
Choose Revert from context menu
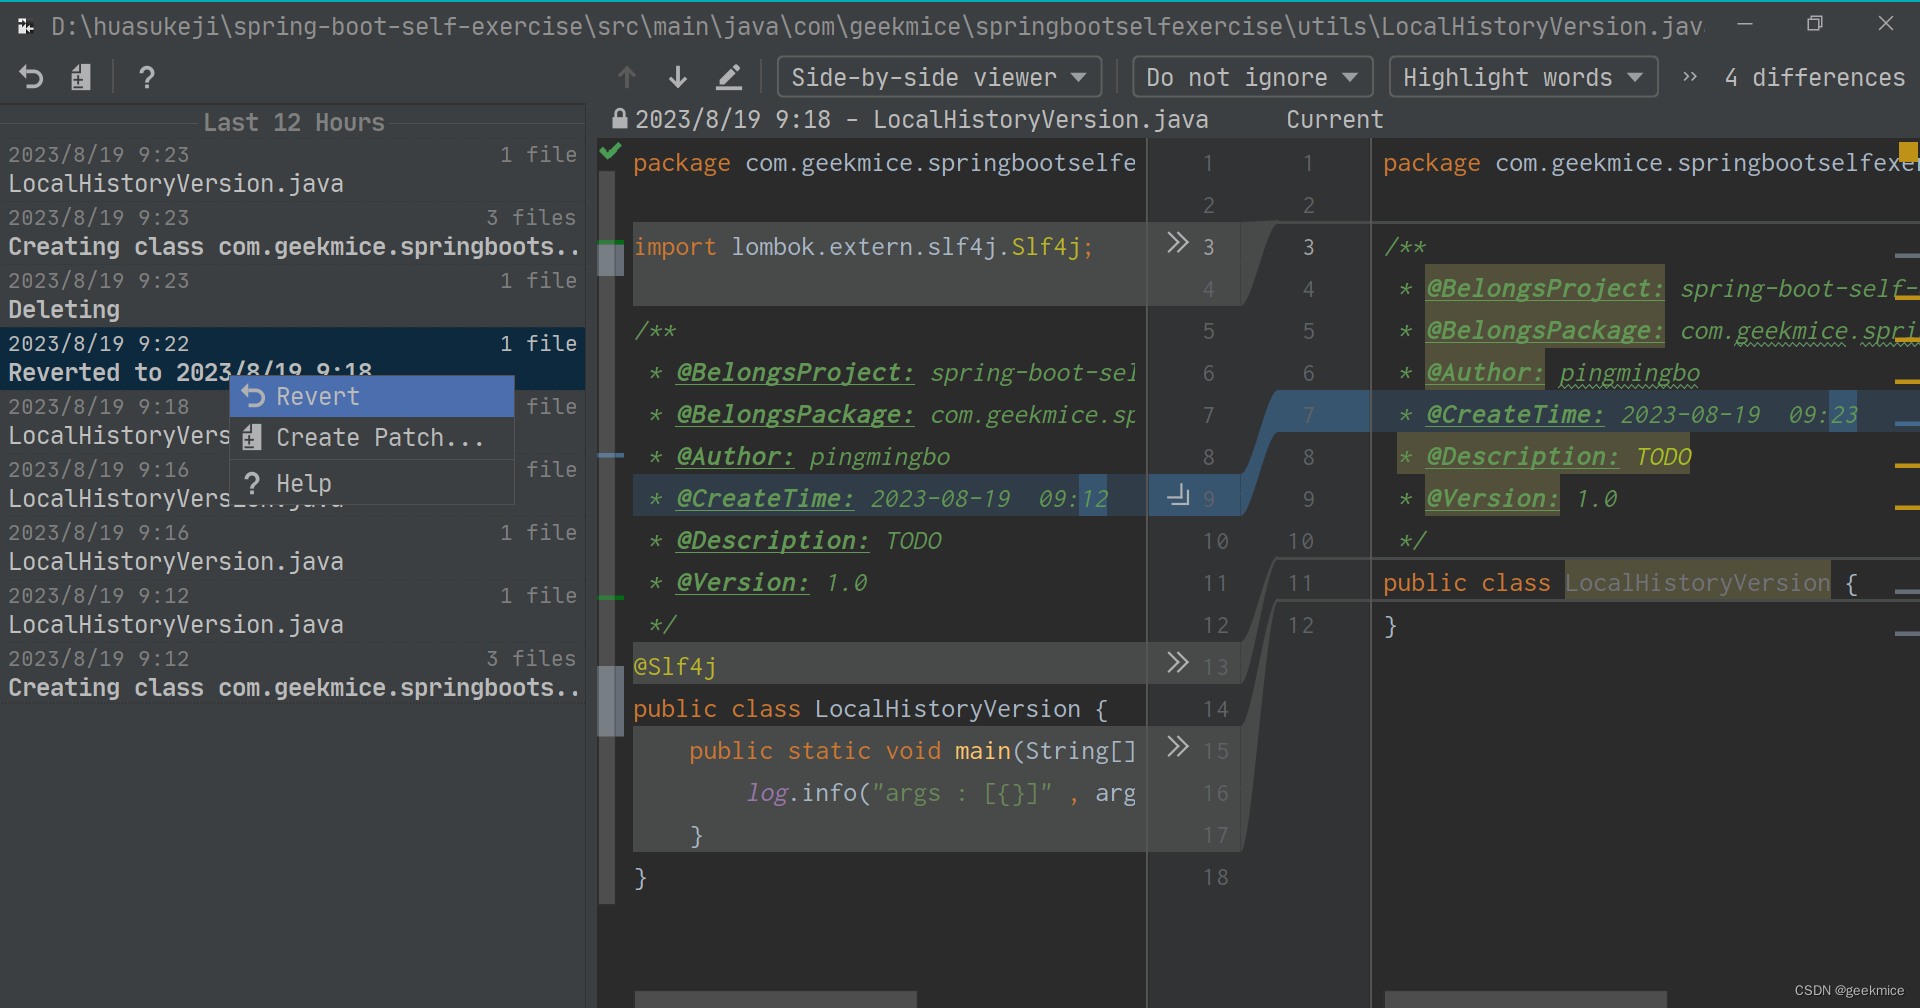[372, 397]
